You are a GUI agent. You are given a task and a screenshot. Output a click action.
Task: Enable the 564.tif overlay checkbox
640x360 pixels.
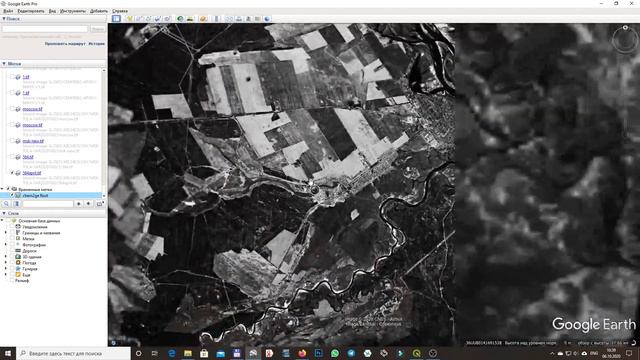tap(12, 157)
